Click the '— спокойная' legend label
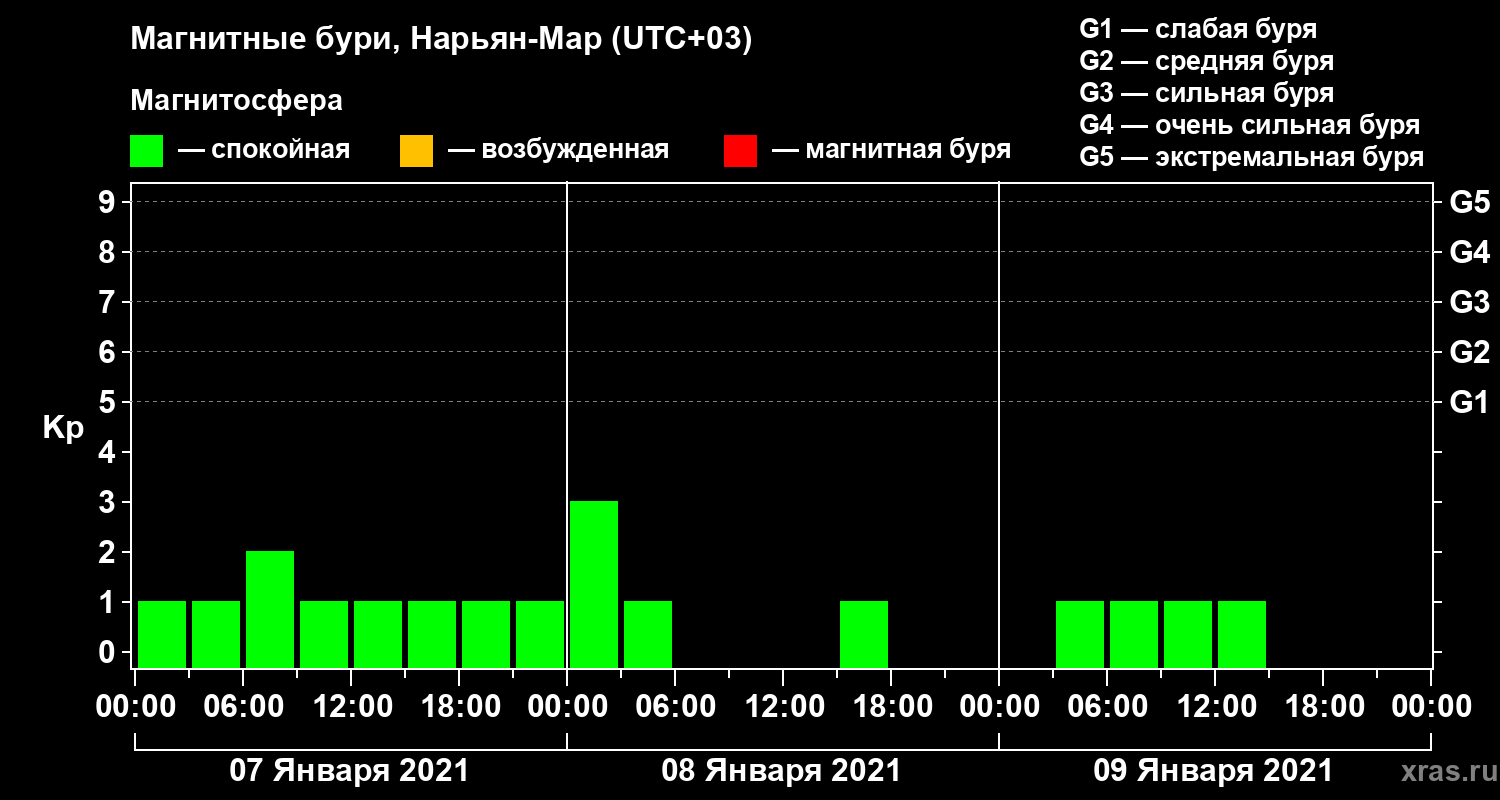Viewport: 1500px width, 800px height. (x=264, y=151)
